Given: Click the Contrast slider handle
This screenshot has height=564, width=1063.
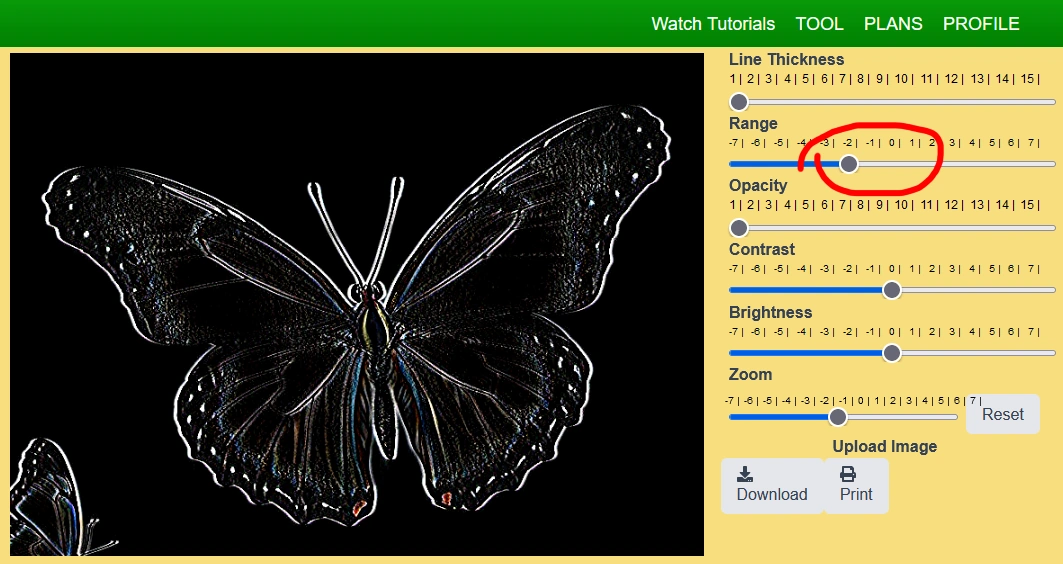Looking at the screenshot, I should click(x=892, y=290).
